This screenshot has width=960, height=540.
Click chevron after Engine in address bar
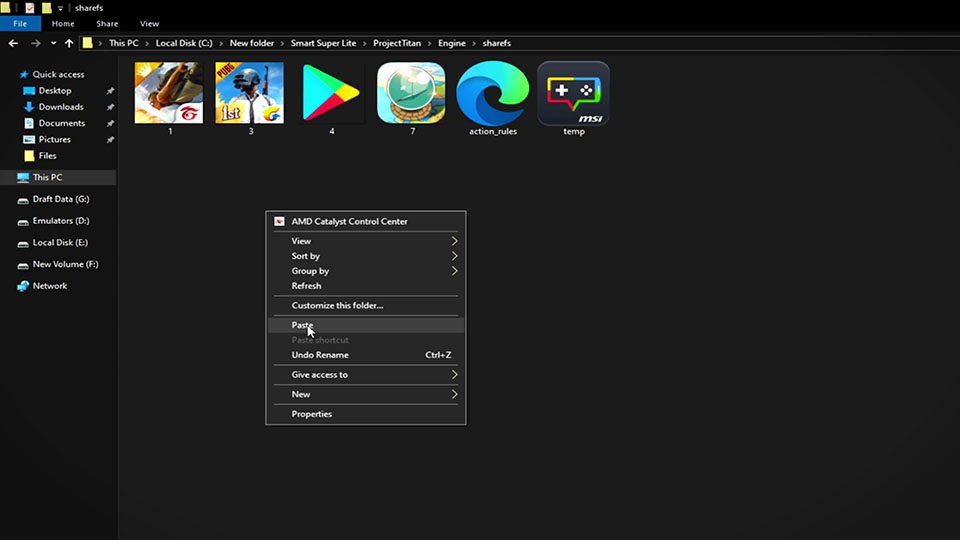coord(474,43)
